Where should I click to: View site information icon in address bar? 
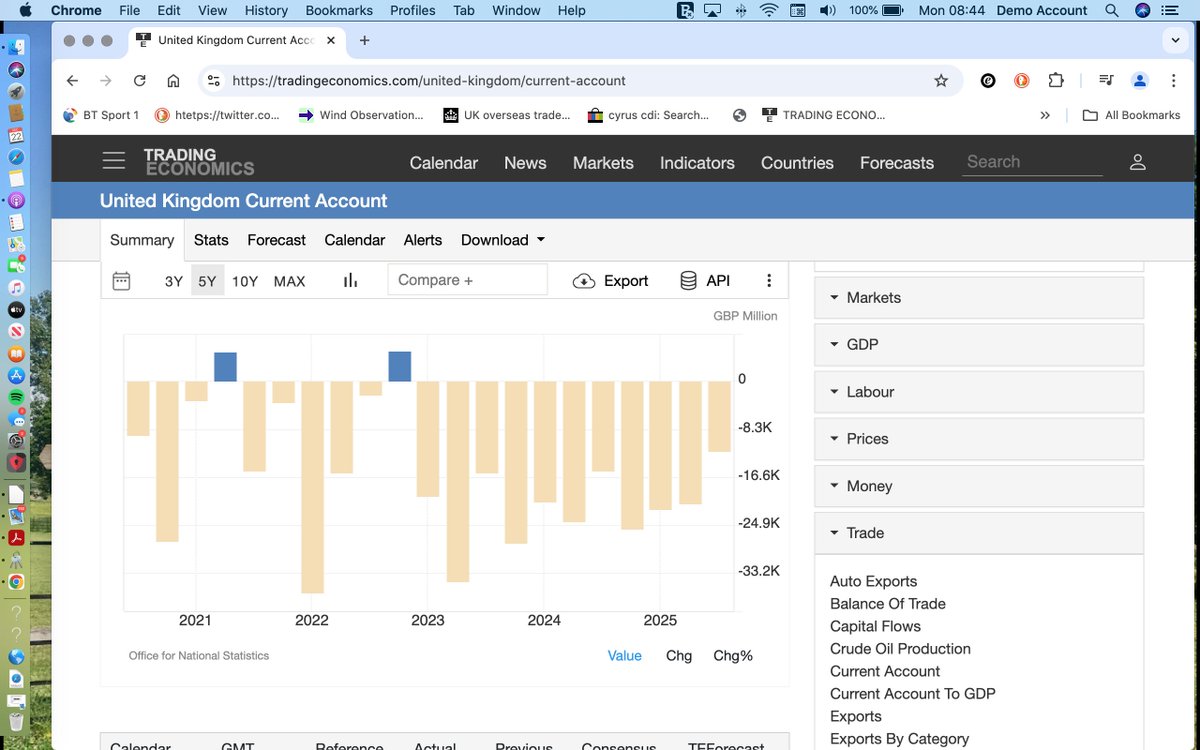pyautogui.click(x=213, y=81)
